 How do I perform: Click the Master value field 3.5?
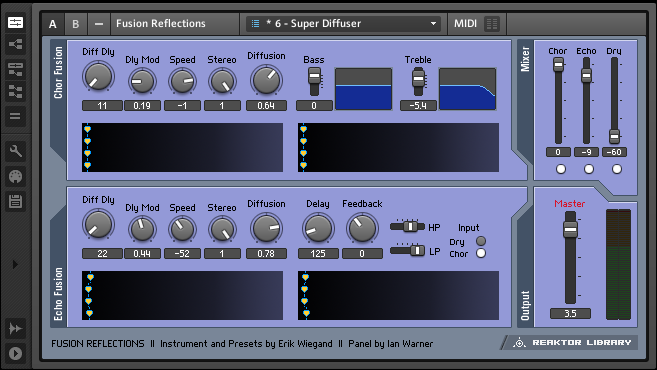[570, 313]
